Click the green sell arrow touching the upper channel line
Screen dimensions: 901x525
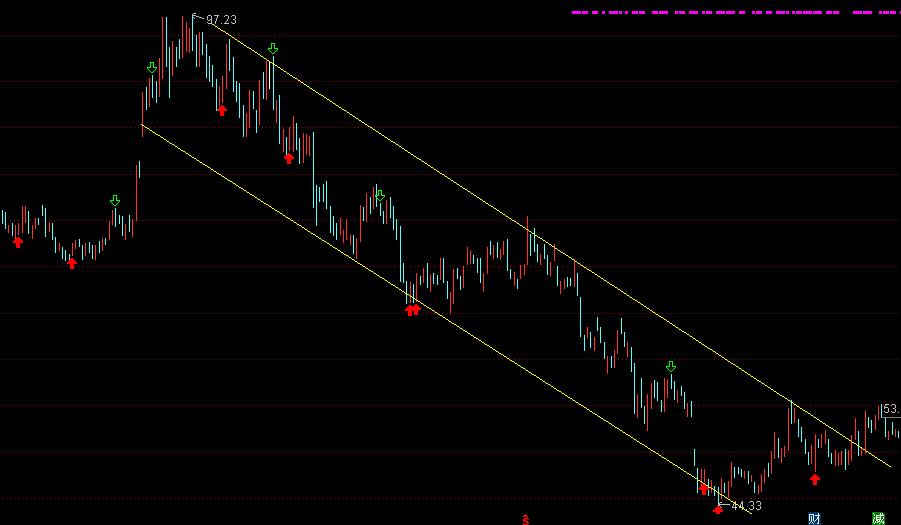point(273,49)
